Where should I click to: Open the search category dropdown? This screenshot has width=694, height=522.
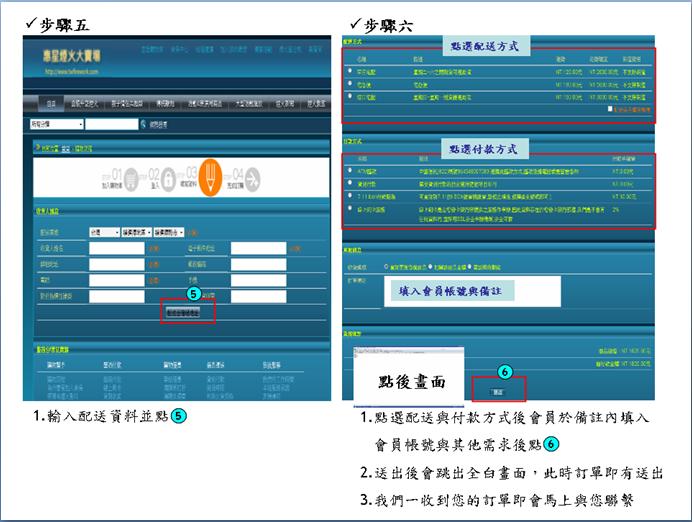point(56,125)
